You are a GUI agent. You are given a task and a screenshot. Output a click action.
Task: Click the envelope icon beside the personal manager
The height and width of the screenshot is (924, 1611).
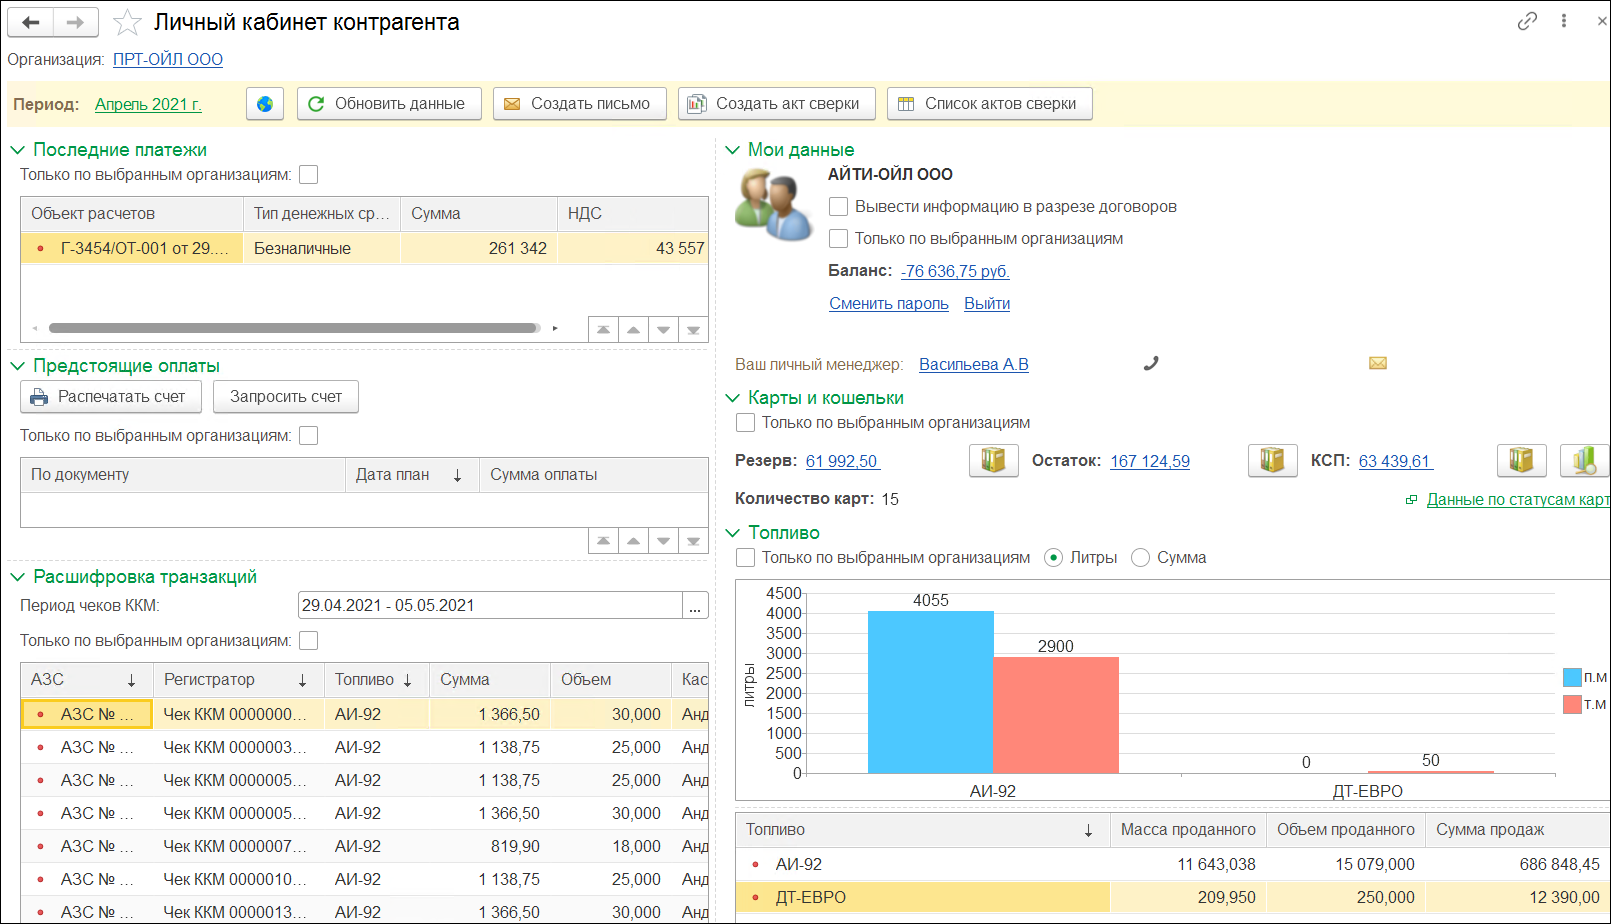click(x=1377, y=364)
